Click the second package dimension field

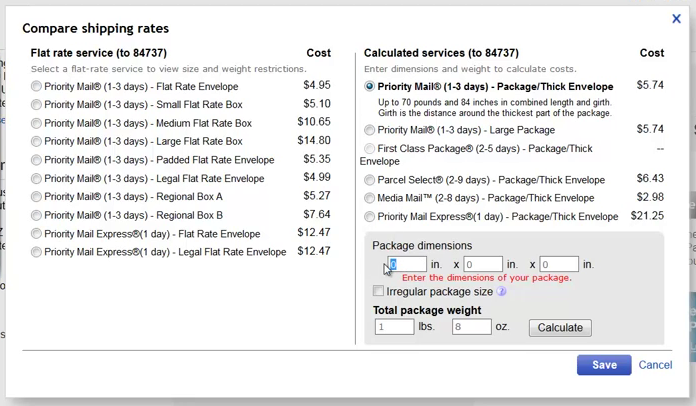tap(483, 264)
